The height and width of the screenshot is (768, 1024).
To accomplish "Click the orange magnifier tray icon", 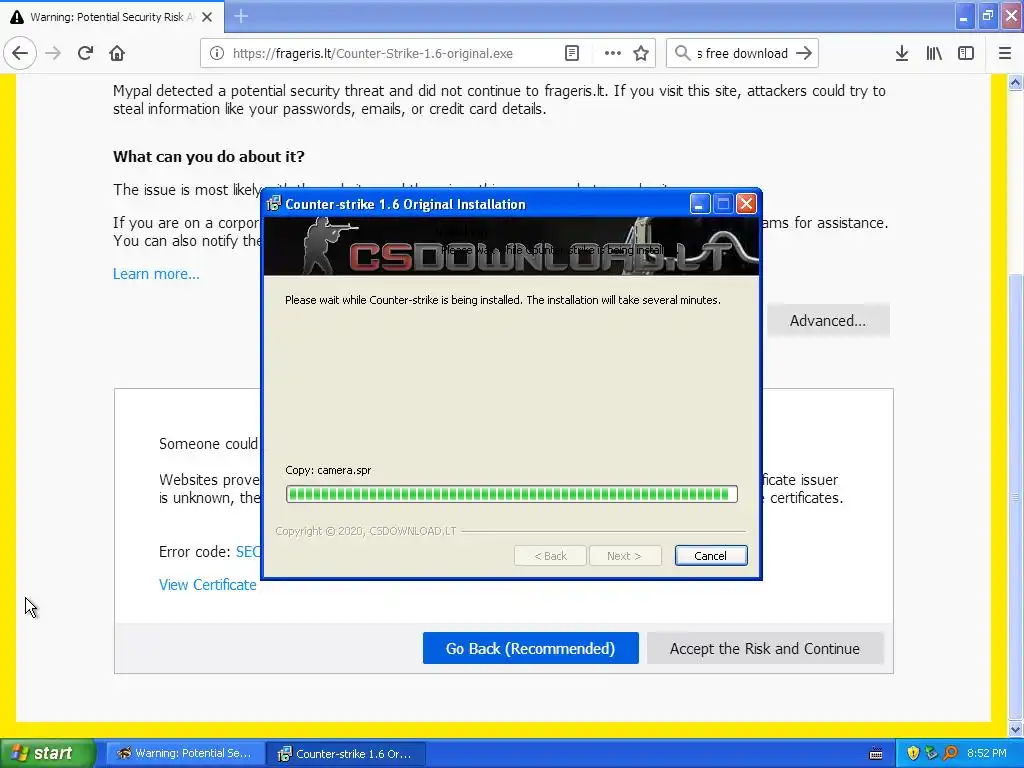I will pos(950,754).
